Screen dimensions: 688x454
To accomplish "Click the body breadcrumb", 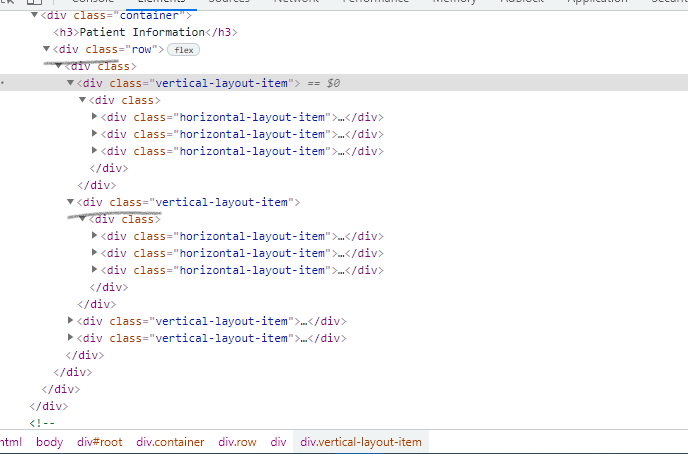I will click(x=50, y=442).
